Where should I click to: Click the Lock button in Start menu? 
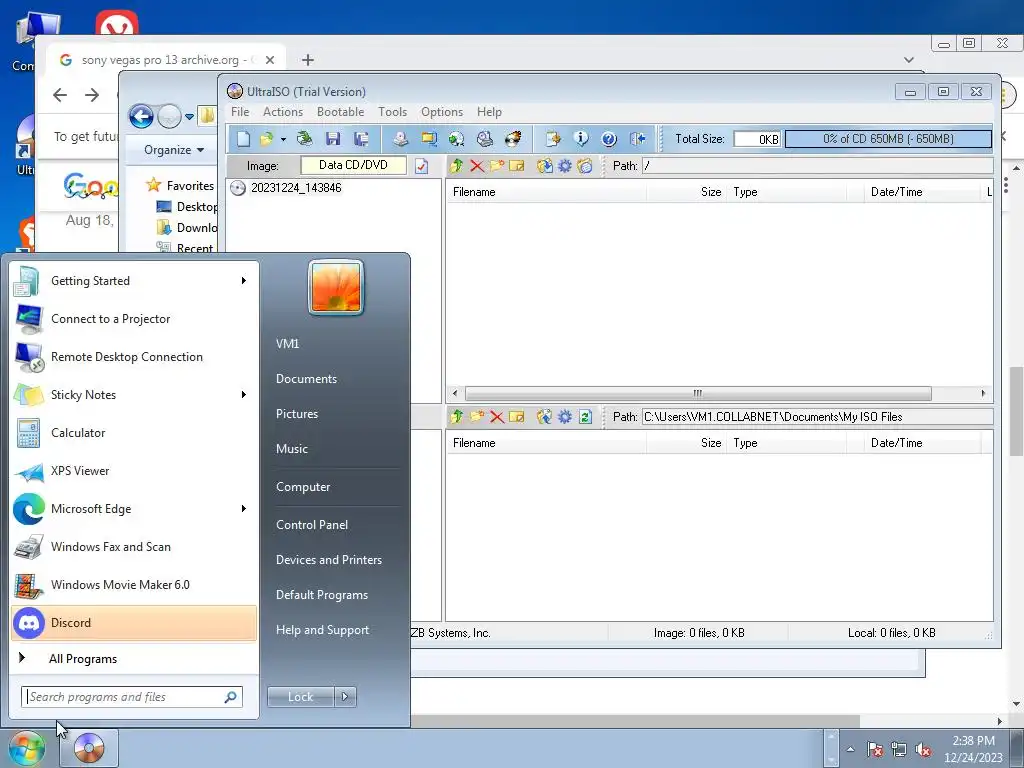pos(300,697)
